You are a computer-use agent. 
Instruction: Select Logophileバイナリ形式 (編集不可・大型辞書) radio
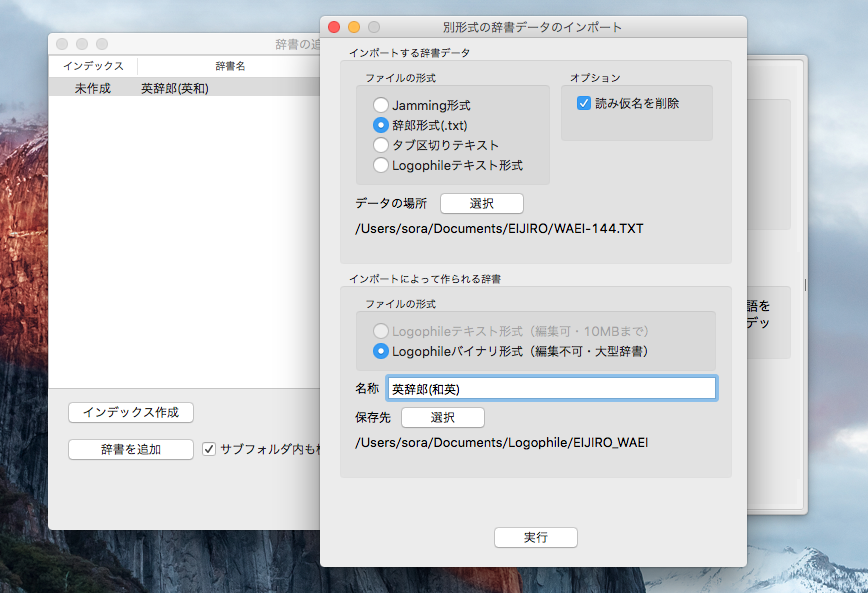[x=381, y=351]
